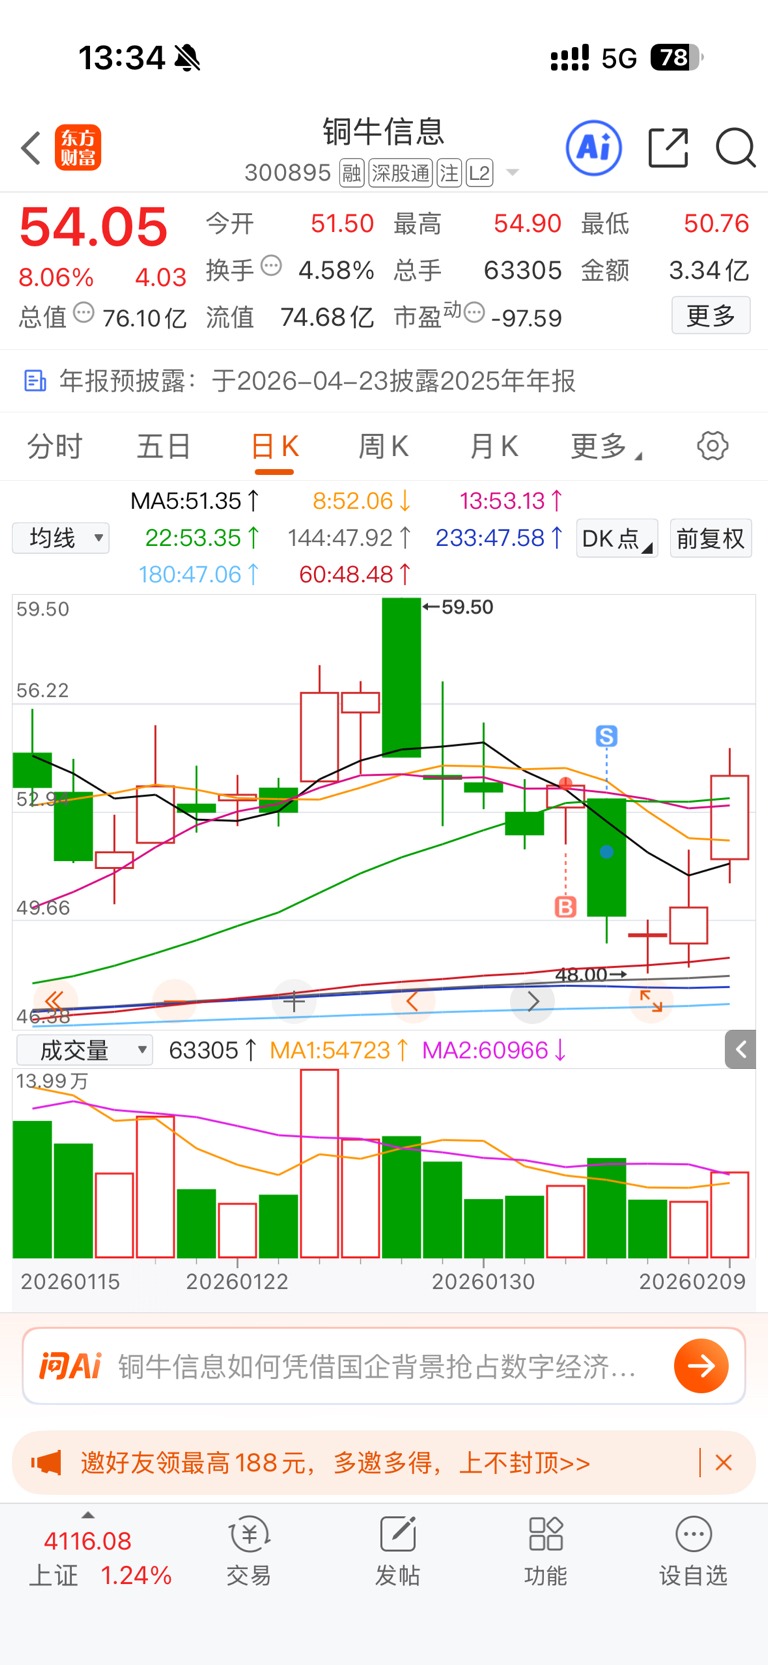Tap the red B buy marker
Viewport: 769px width, 1665px height.
pyautogui.click(x=566, y=907)
